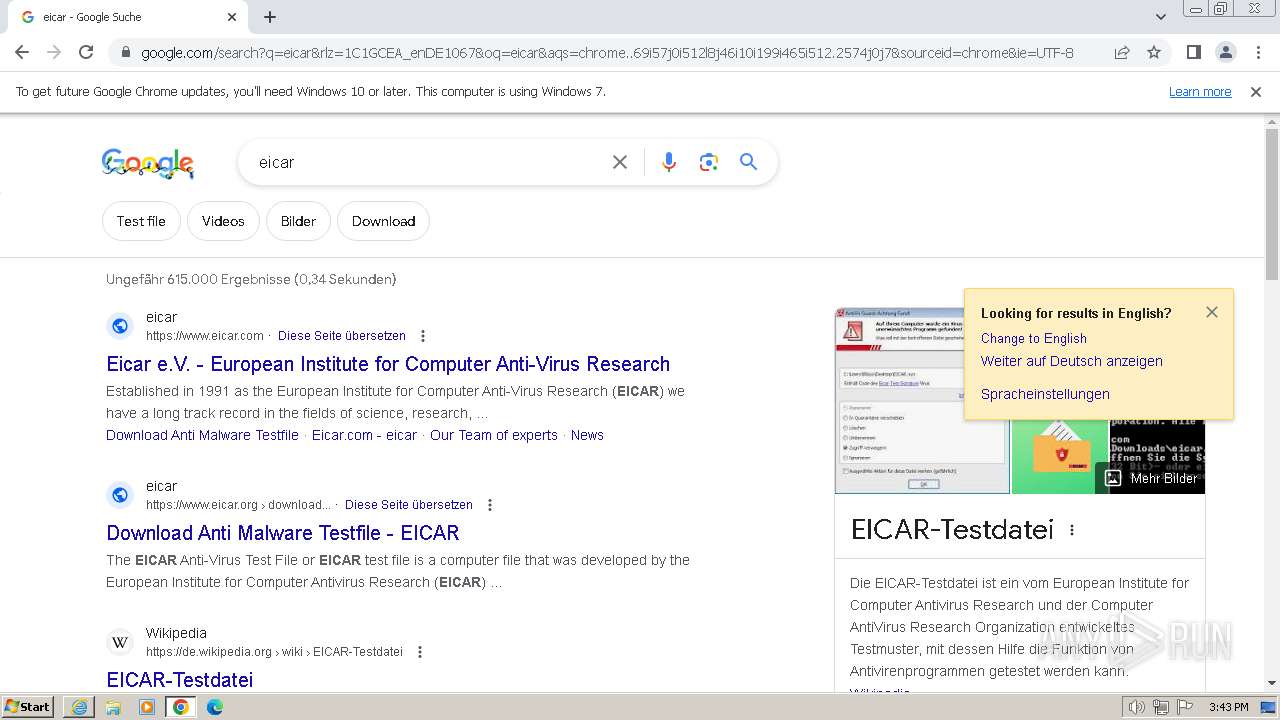The image size is (1280, 720).
Task: Close the eicar Google Suche tab
Action: (x=232, y=17)
